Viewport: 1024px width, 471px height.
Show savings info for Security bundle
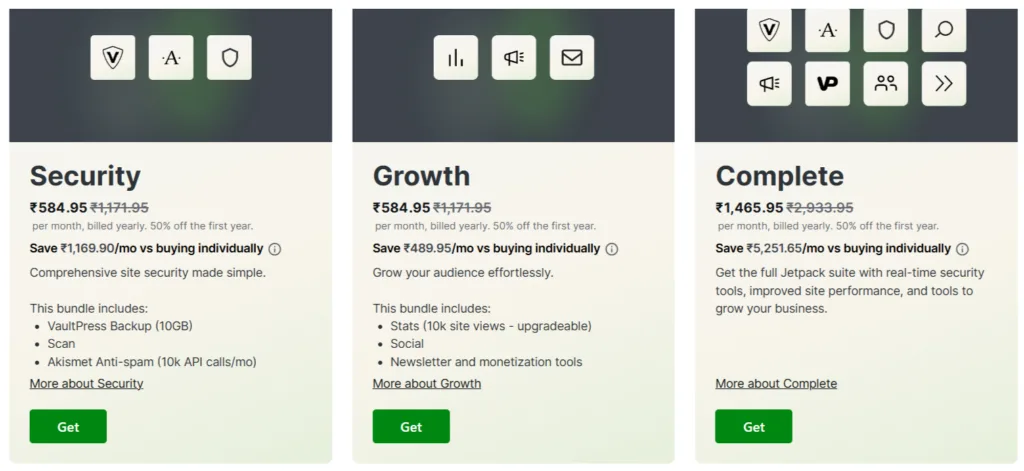coord(275,249)
